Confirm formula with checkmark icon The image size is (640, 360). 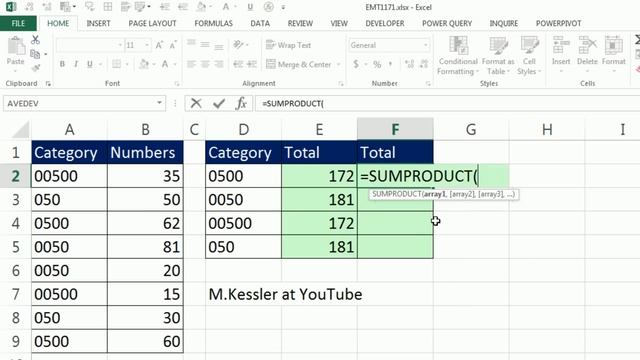coord(219,103)
